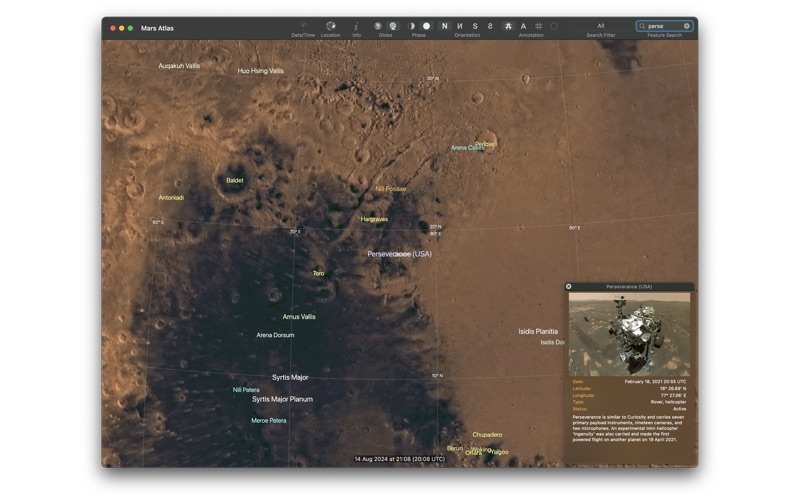Select the Nili Fossae label
This screenshot has width=800, height=500.
tap(391, 189)
